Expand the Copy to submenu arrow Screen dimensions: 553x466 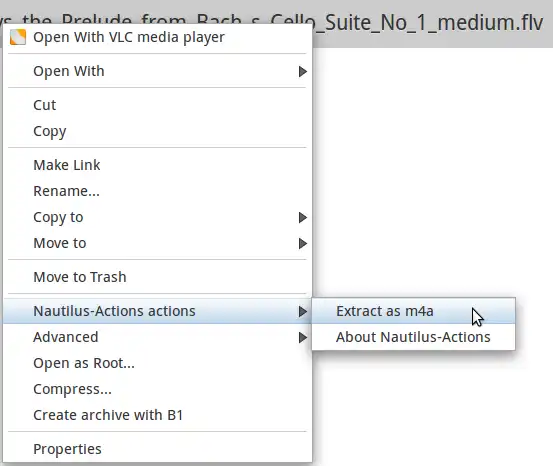303,218
